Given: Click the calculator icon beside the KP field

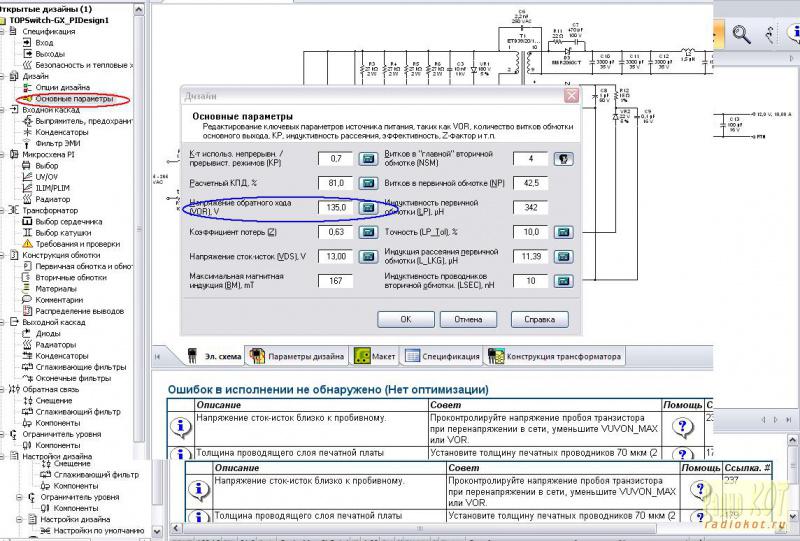Looking at the screenshot, I should (x=369, y=159).
